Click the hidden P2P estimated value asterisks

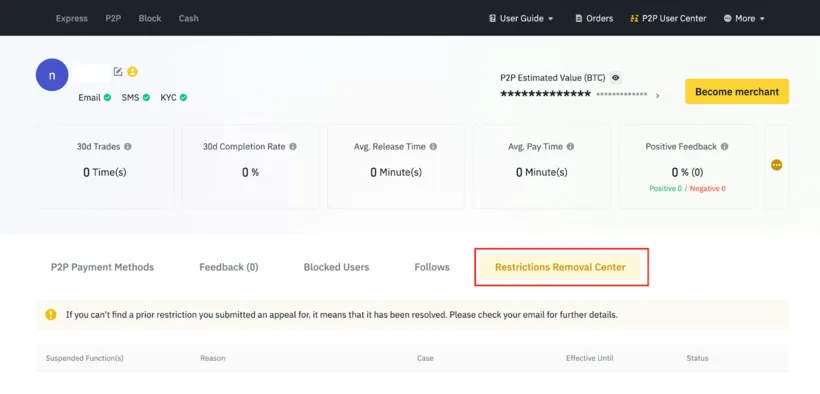(545, 94)
